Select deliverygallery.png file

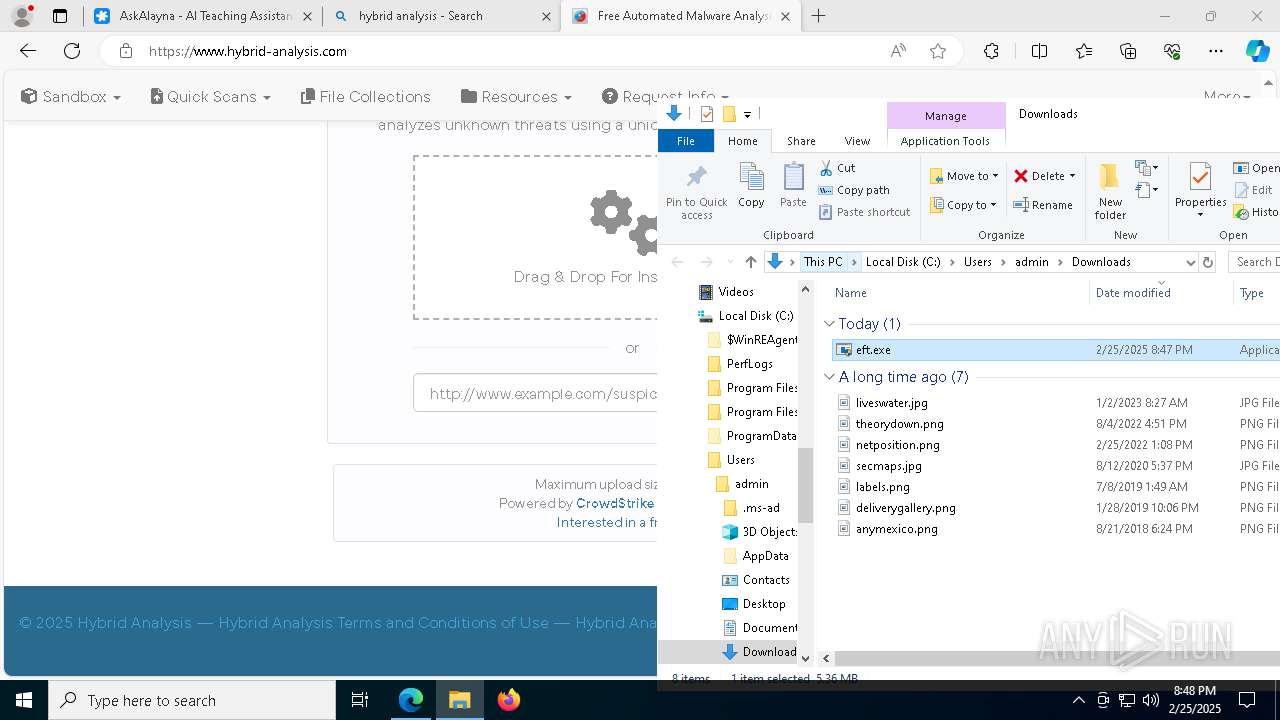(905, 508)
